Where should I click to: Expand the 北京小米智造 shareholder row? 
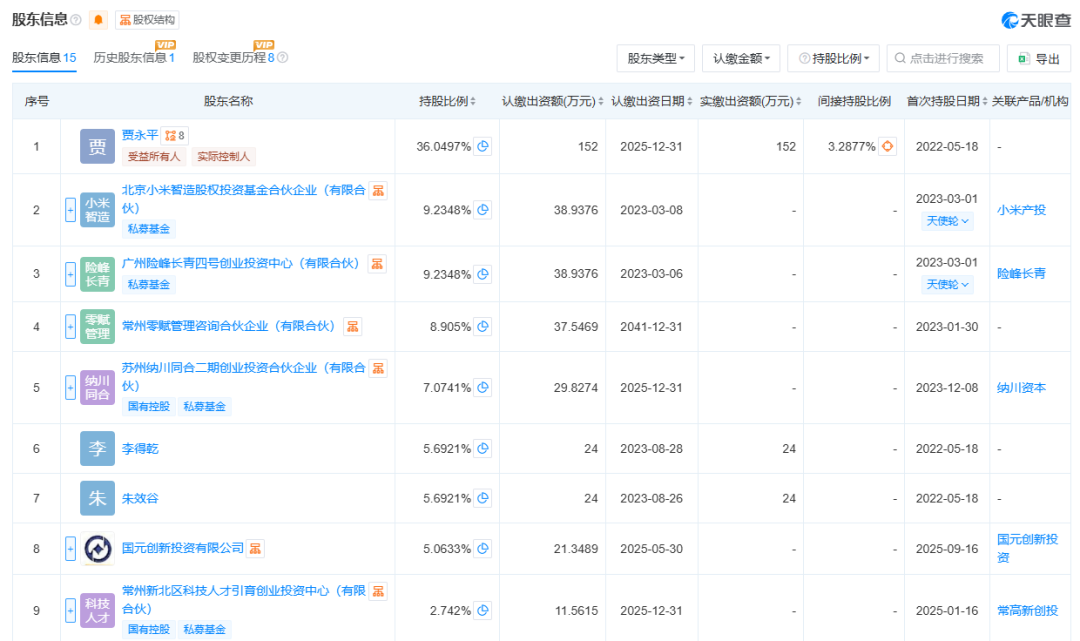70,210
